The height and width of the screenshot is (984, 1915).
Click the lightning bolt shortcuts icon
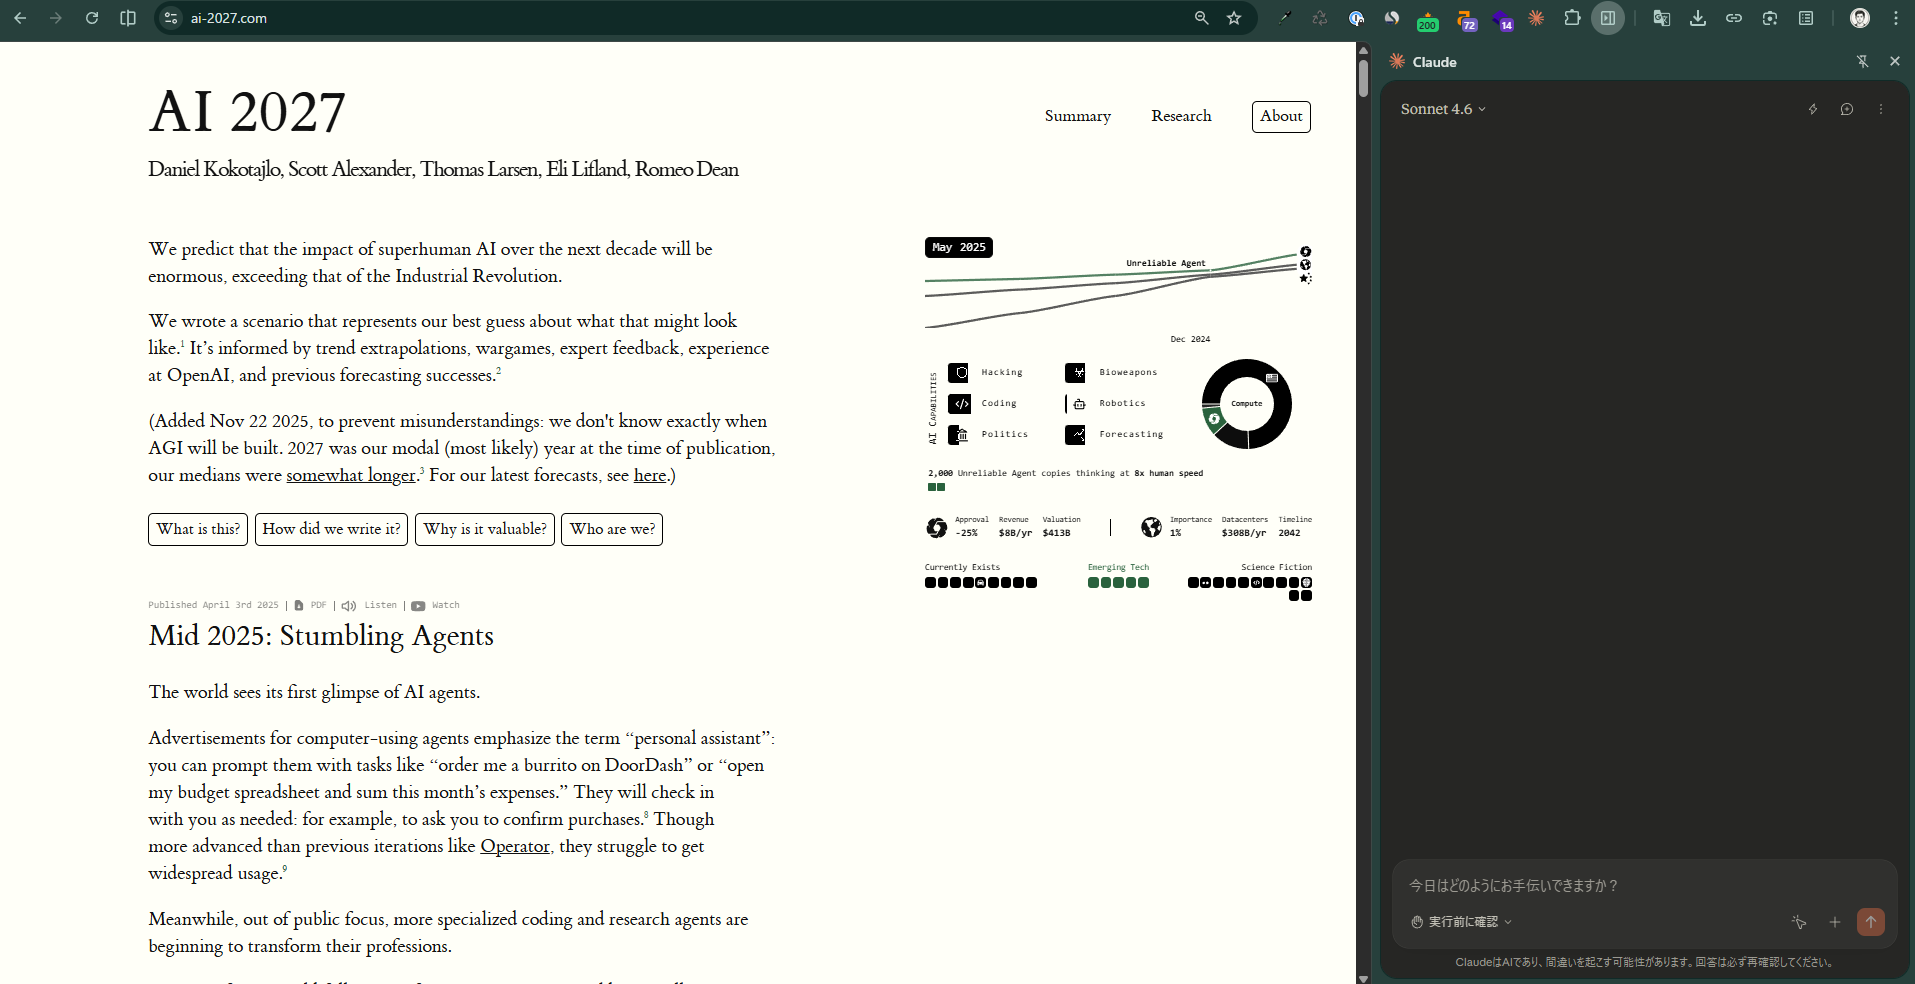[1813, 109]
